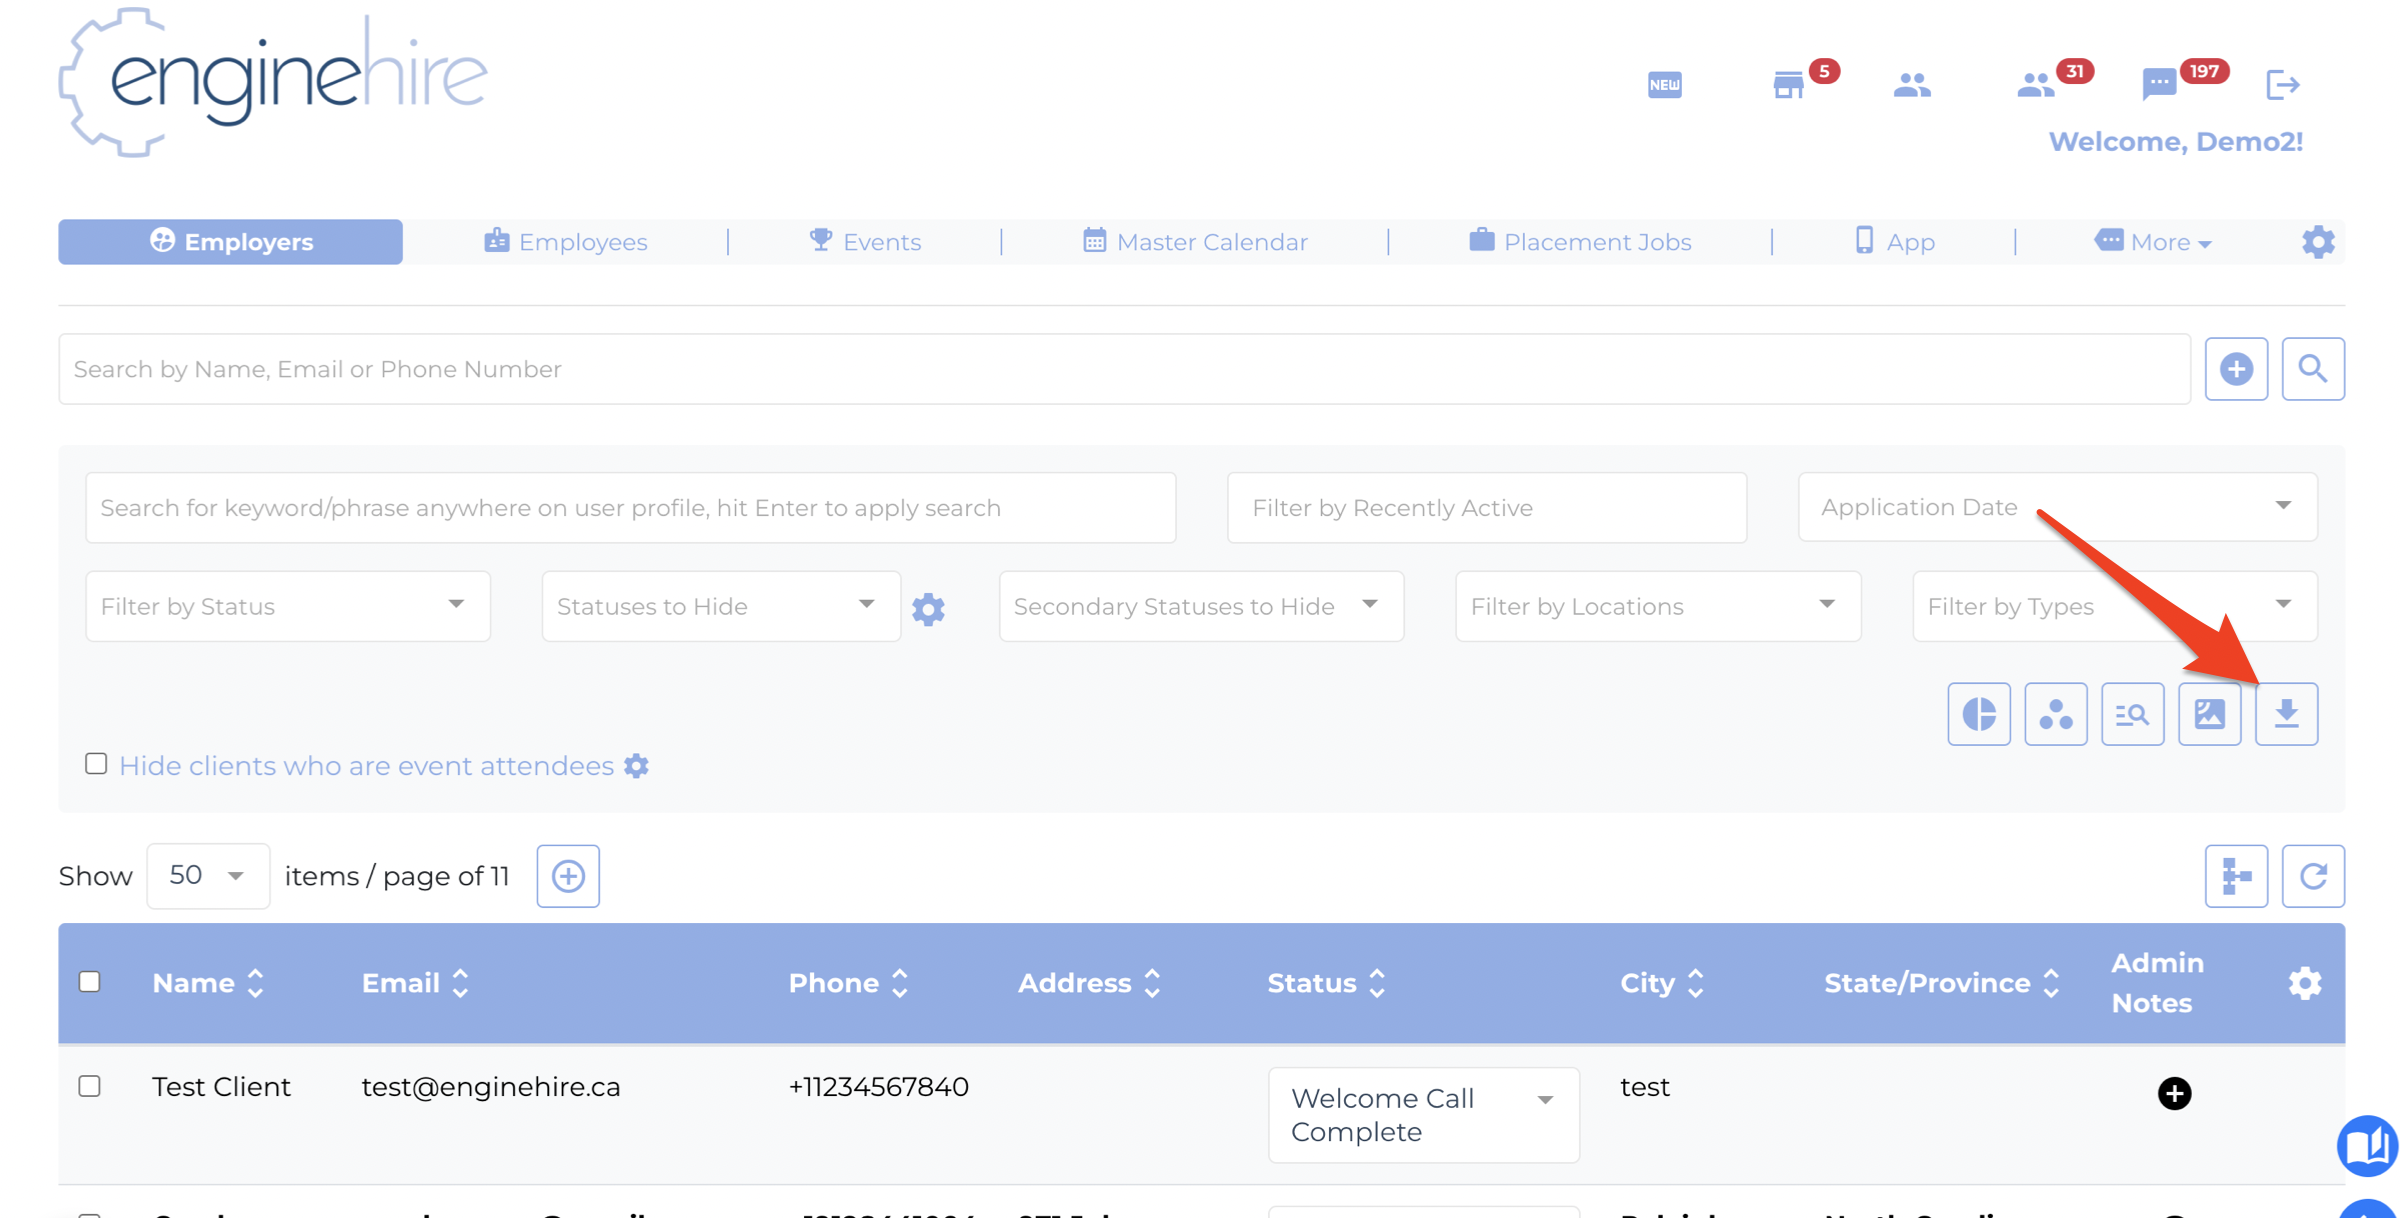Select the Test Client row checkbox
Viewport: 2400px width, 1218px height.
pos(90,1086)
